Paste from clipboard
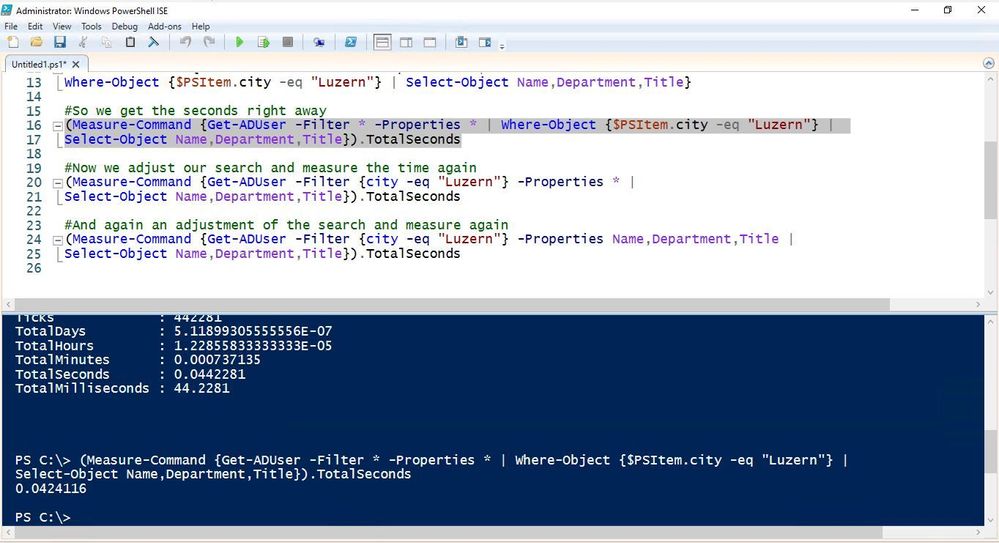Image resolution: width=999 pixels, height=543 pixels. click(x=130, y=43)
